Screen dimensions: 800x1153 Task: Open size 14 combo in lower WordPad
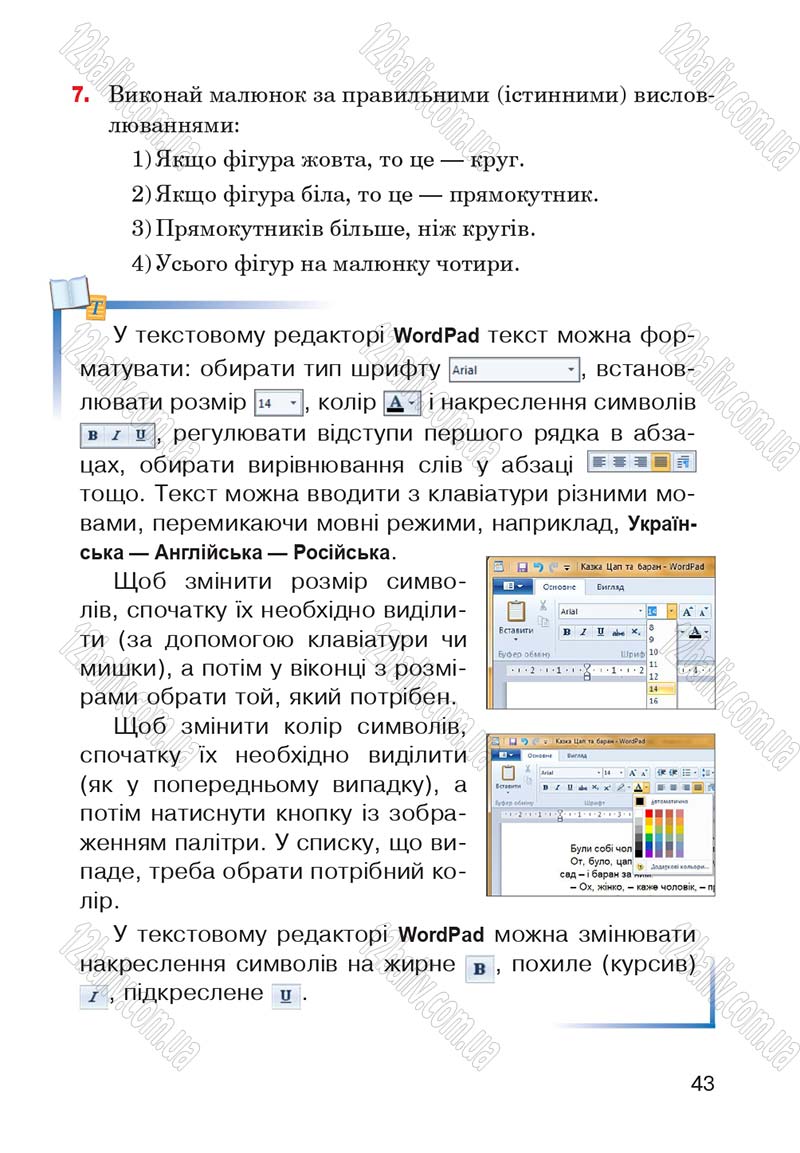613,773
